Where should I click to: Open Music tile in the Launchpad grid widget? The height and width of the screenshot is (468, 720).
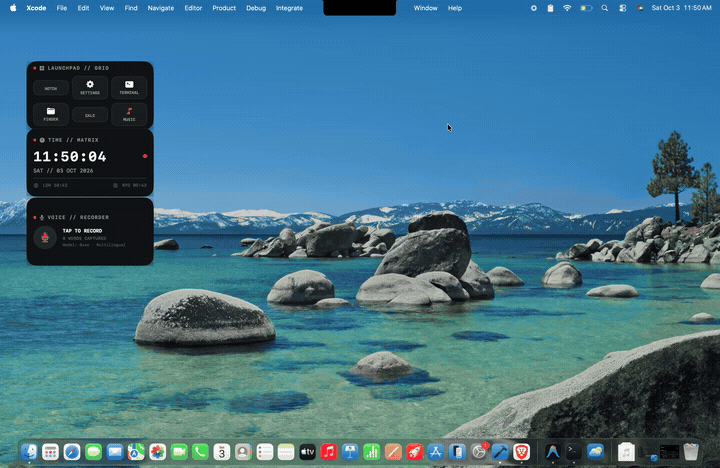click(x=129, y=114)
